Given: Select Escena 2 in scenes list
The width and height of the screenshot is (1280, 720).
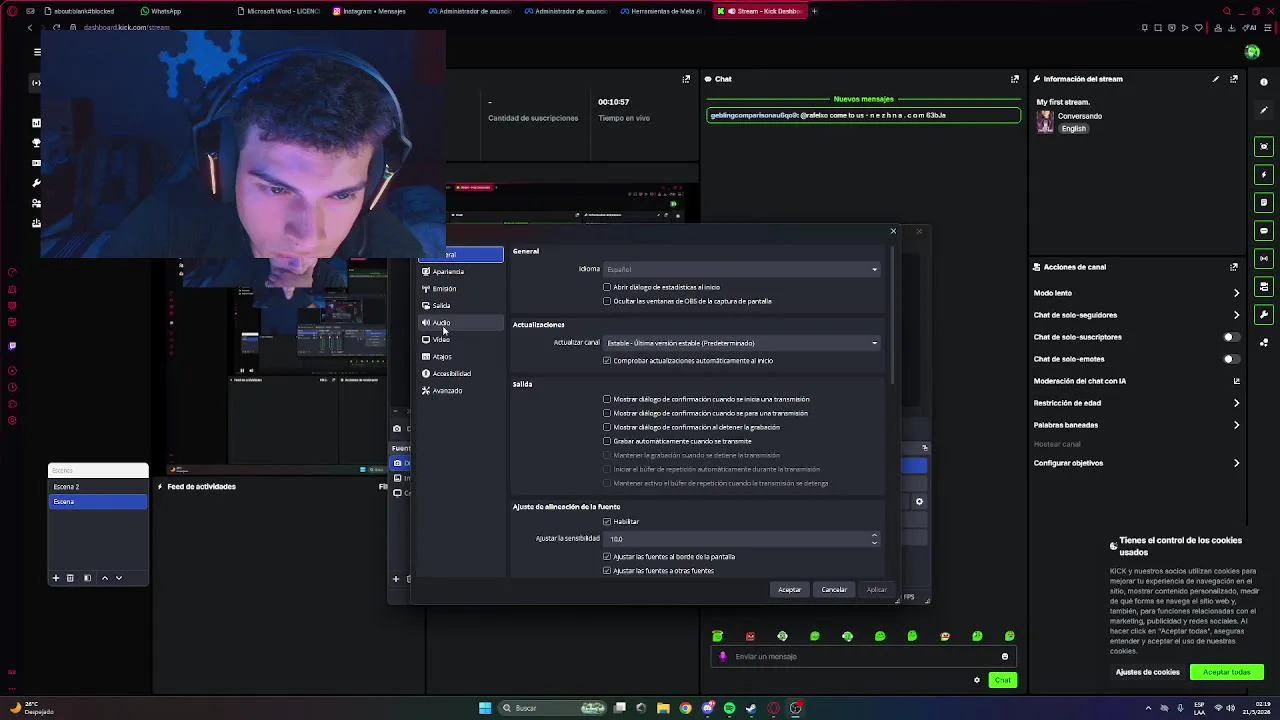Looking at the screenshot, I should tap(98, 487).
